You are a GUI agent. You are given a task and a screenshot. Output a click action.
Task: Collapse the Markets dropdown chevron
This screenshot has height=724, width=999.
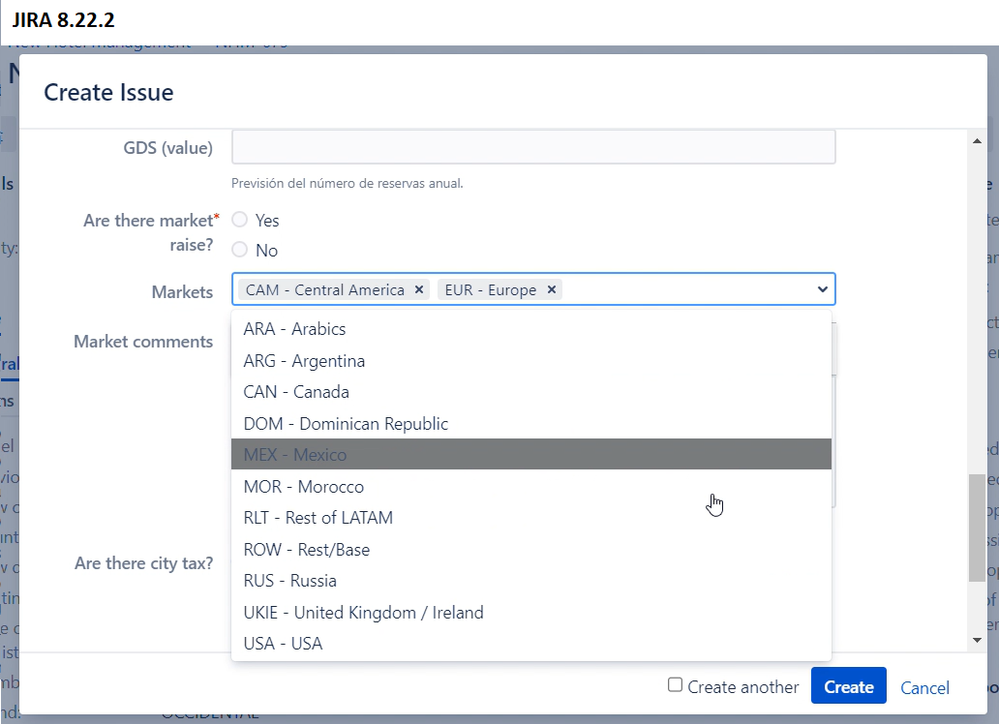(822, 289)
